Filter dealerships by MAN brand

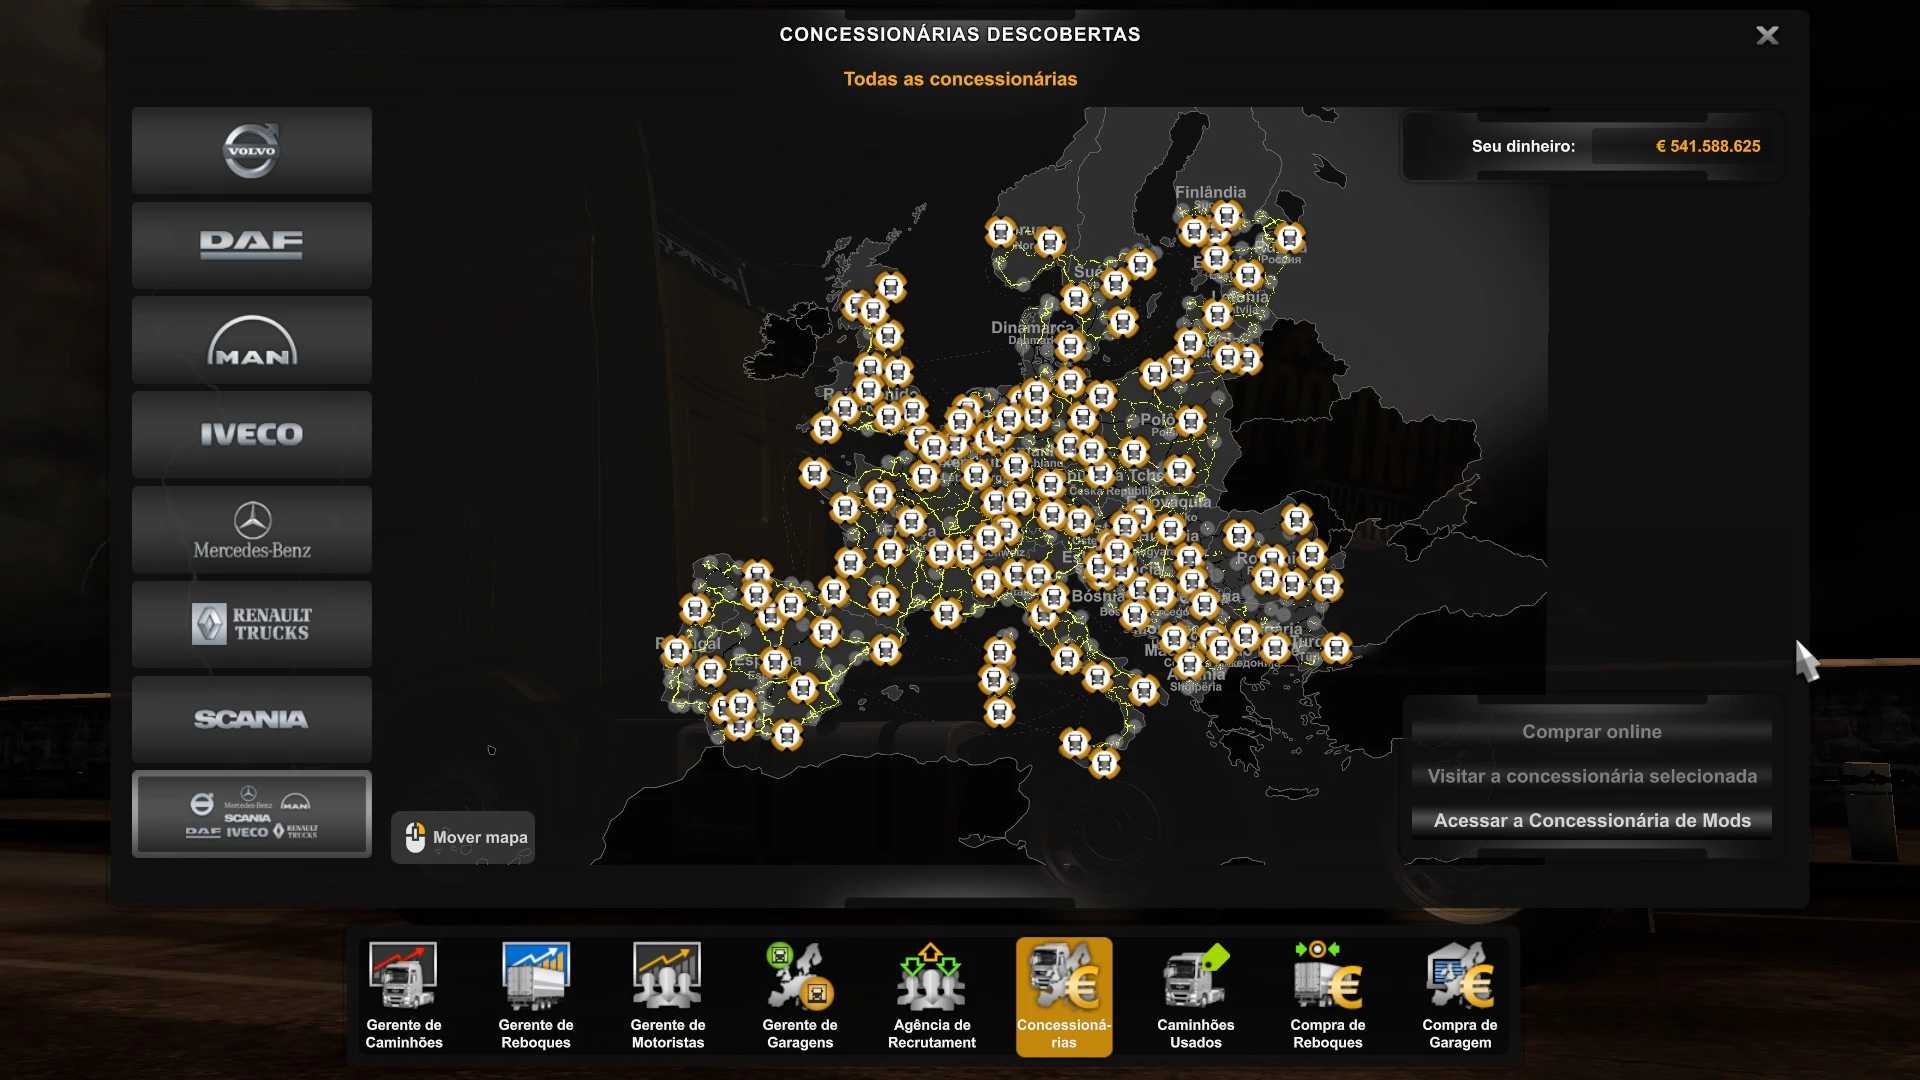(251, 340)
